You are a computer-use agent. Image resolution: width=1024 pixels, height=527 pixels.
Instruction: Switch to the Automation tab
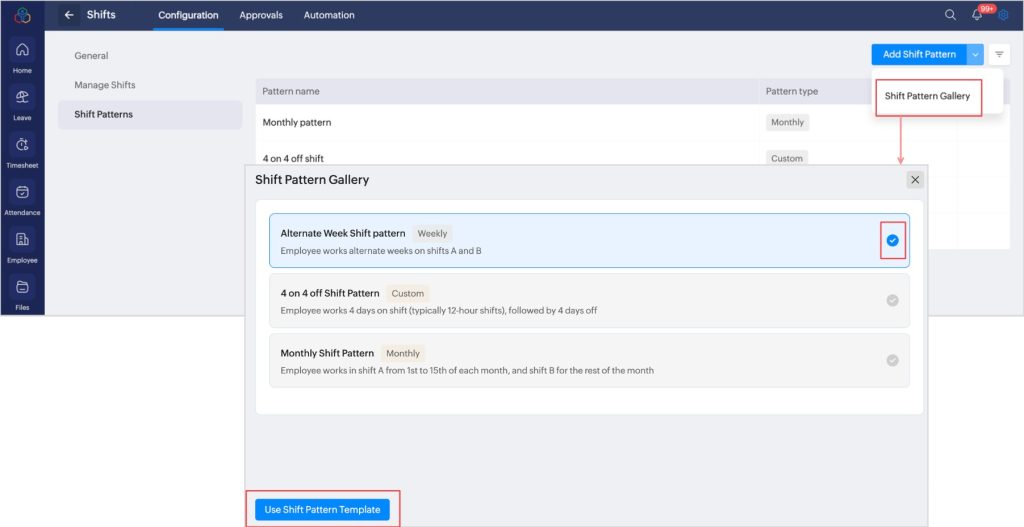pyautogui.click(x=329, y=15)
